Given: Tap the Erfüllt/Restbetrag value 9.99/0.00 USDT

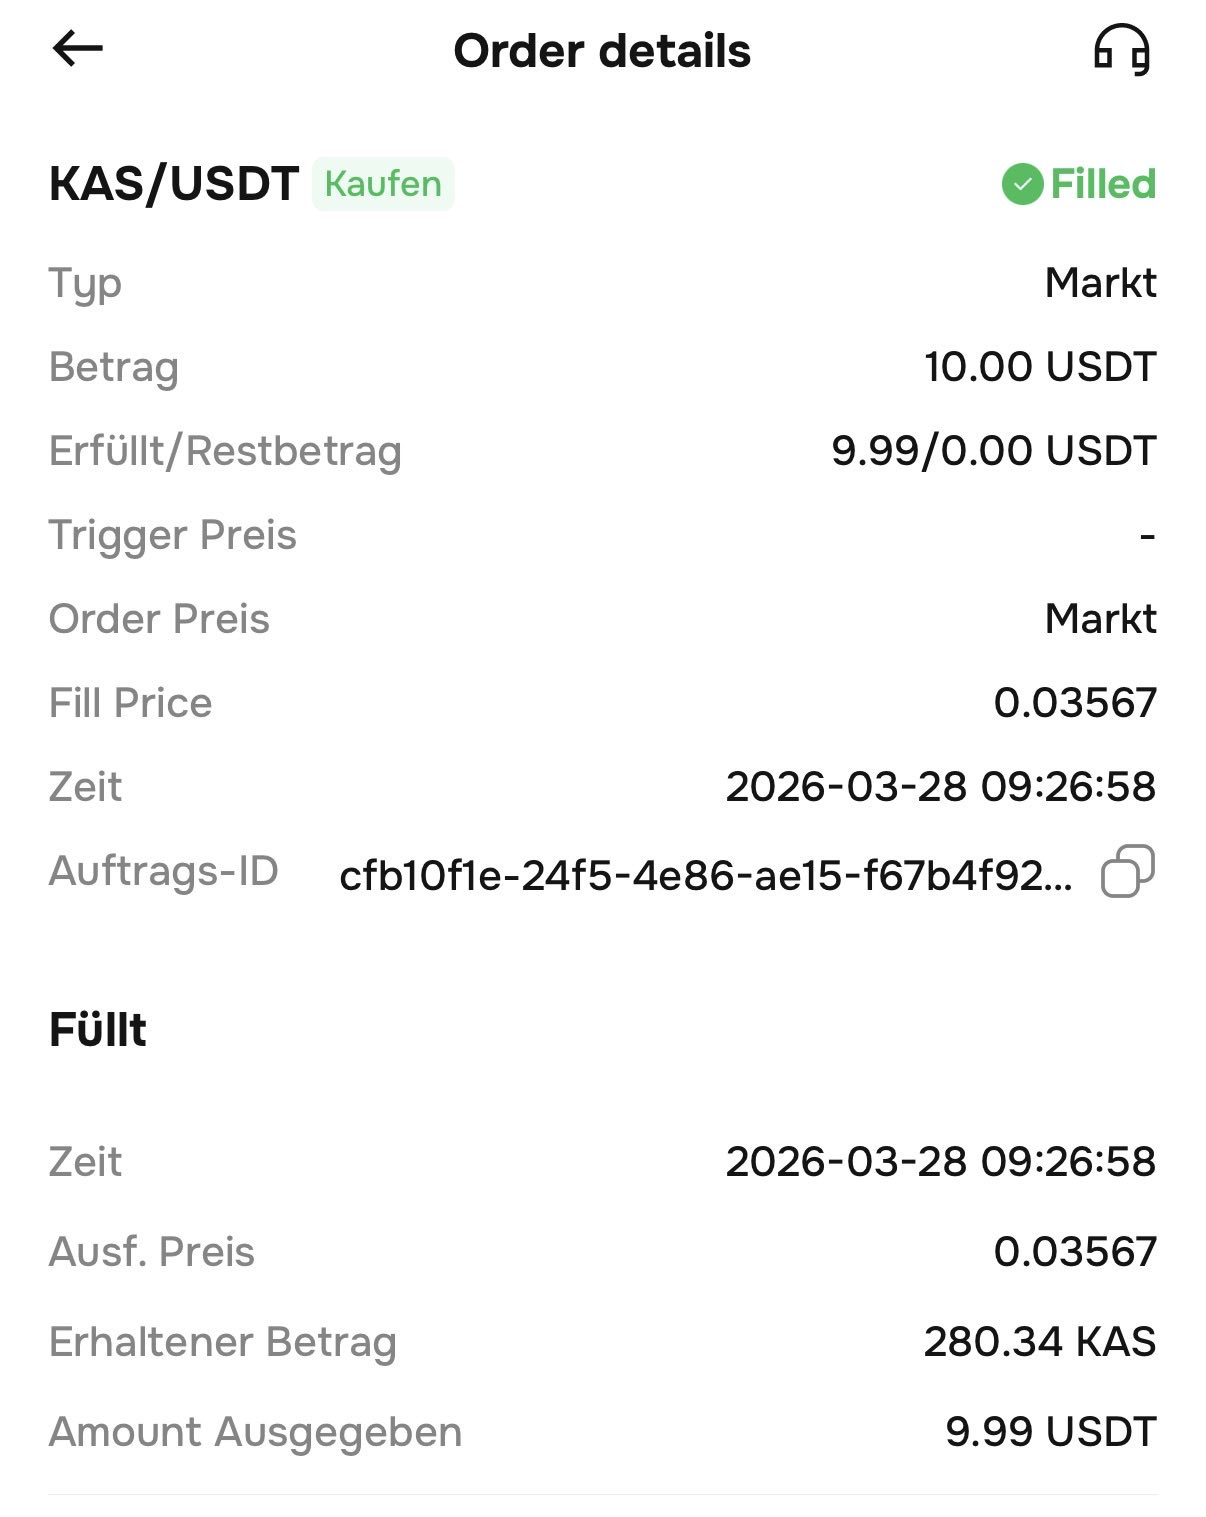Looking at the screenshot, I should click(993, 451).
